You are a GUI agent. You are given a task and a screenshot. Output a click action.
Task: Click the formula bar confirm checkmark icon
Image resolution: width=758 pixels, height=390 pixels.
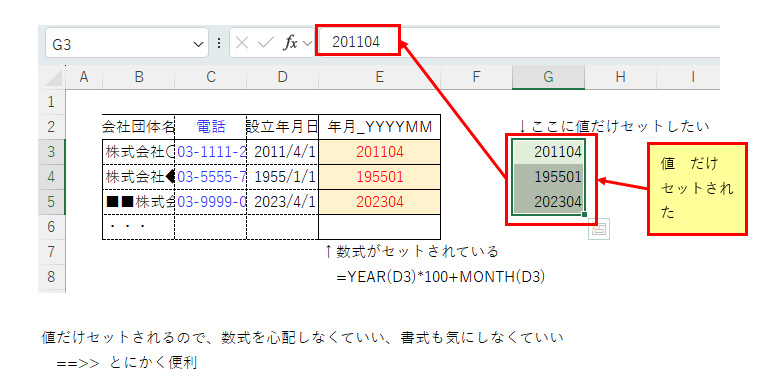coord(266,43)
